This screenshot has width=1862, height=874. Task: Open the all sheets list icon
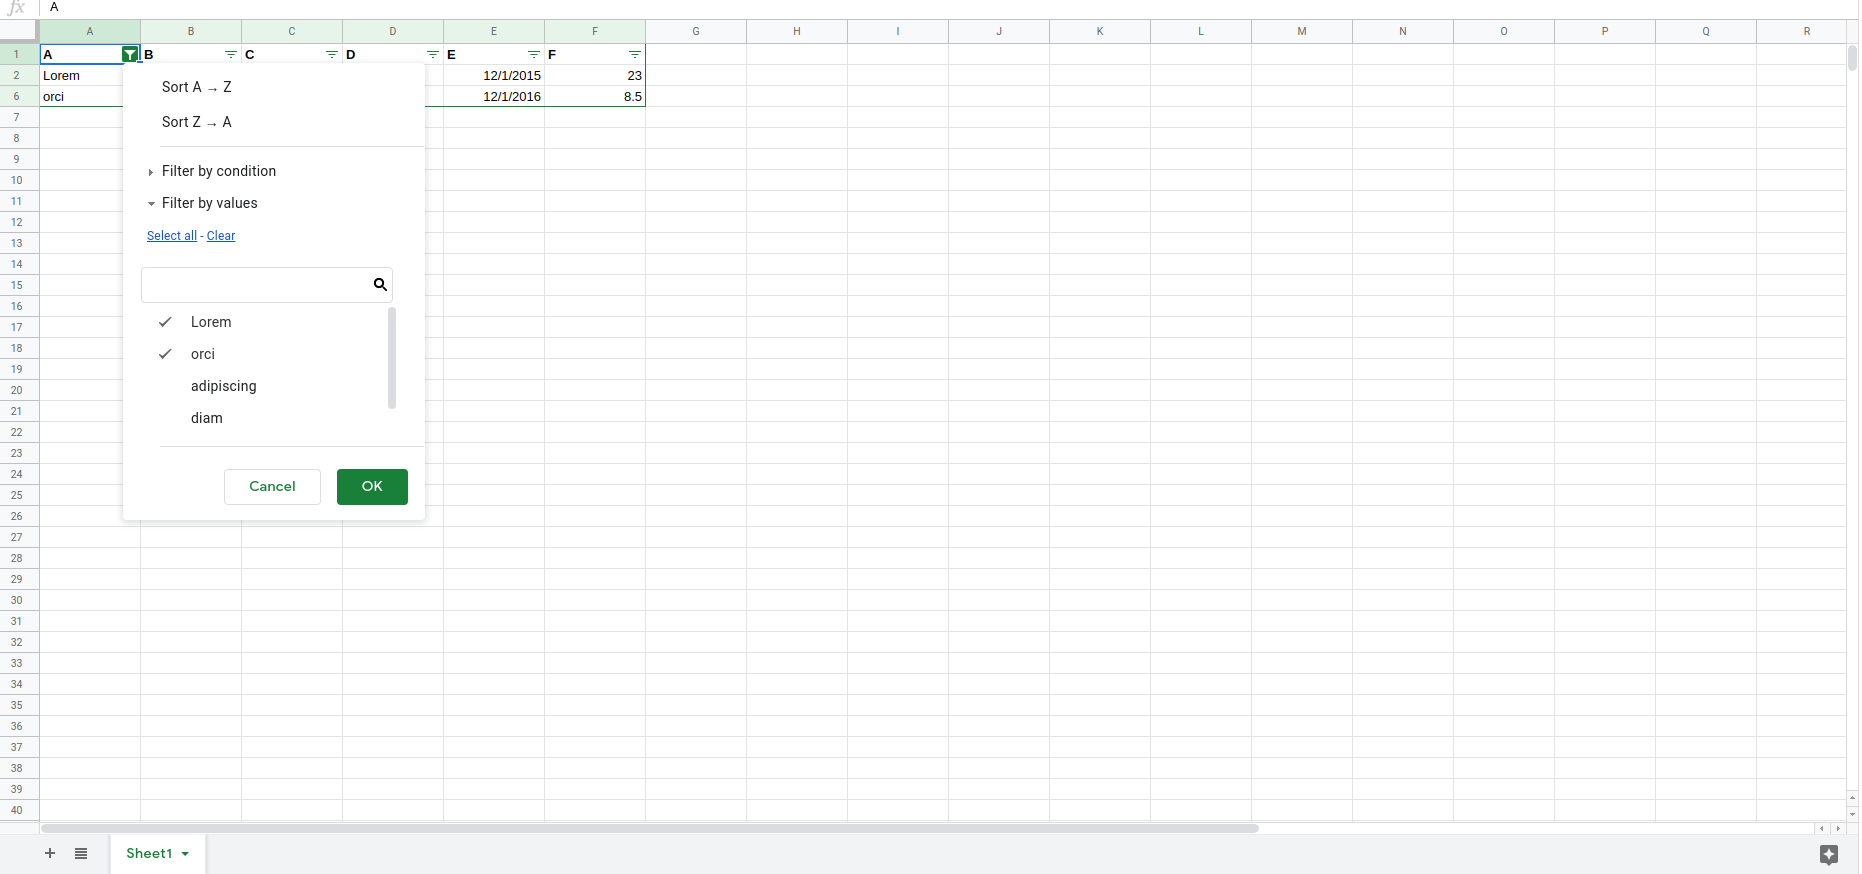(81, 853)
